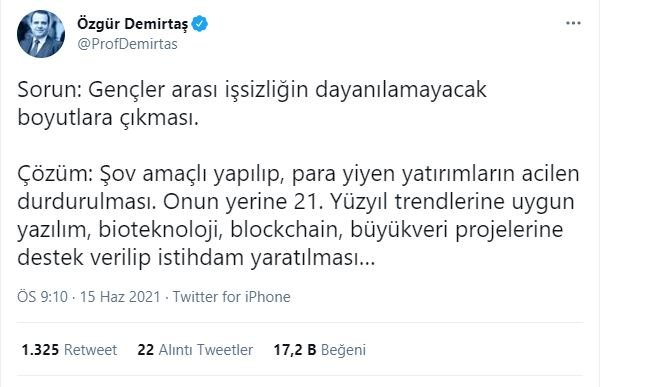Open the 22 Alıntı Tweetler list
This screenshot has width=670, height=387.
point(195,350)
